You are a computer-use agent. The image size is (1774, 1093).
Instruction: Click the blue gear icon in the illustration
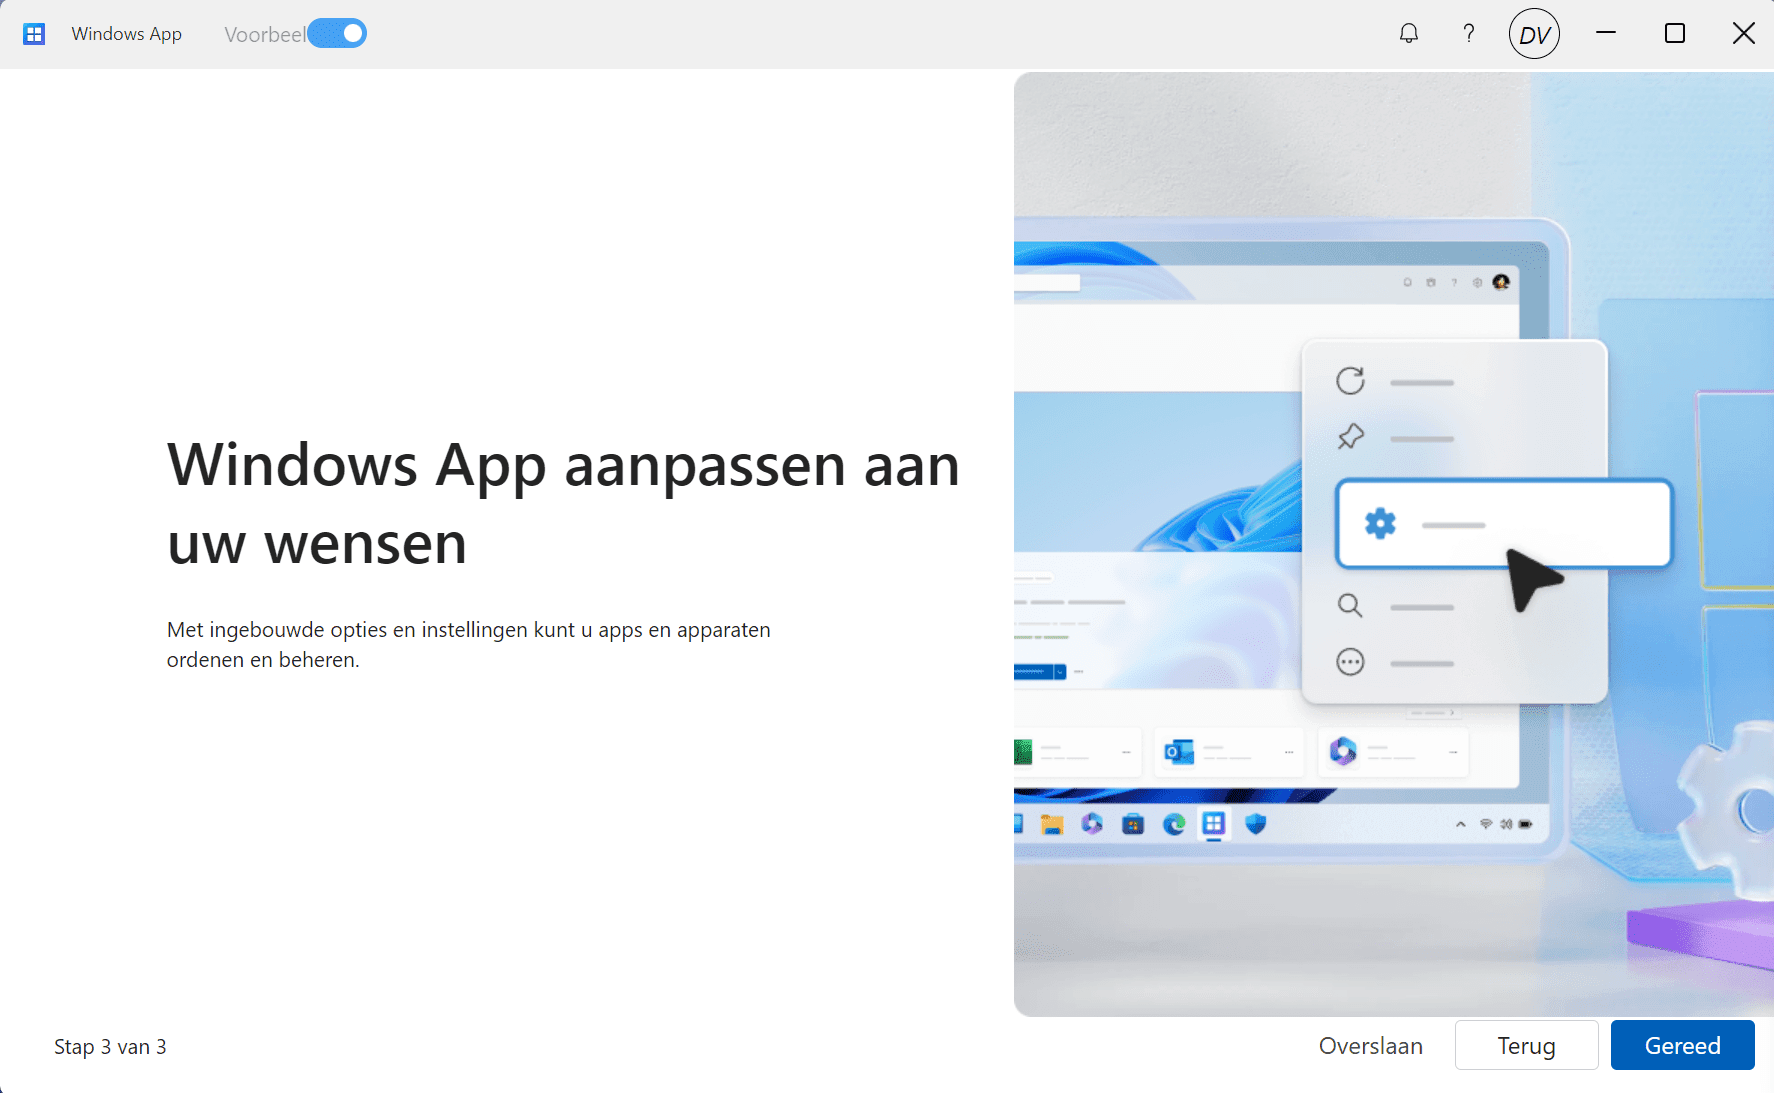pyautogui.click(x=1380, y=523)
